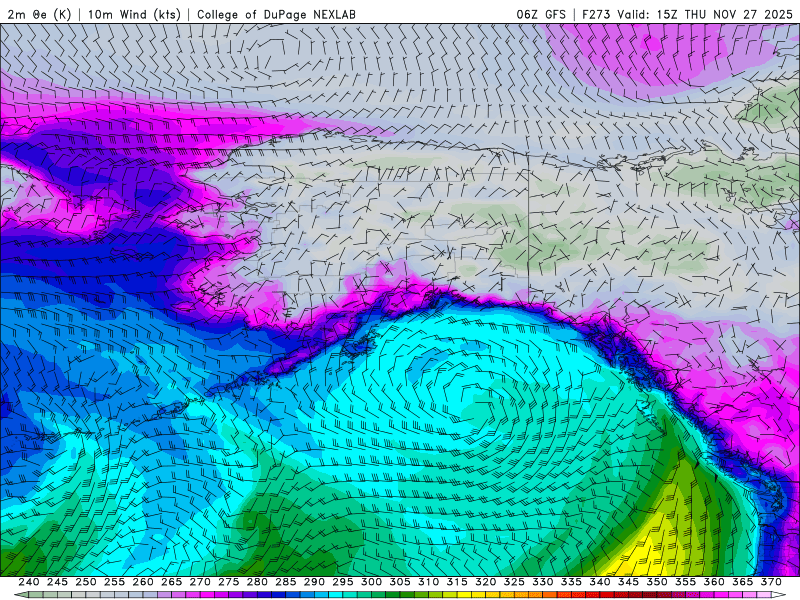Click the 245 color bar label
The width and height of the screenshot is (800, 600).
click(x=57, y=582)
